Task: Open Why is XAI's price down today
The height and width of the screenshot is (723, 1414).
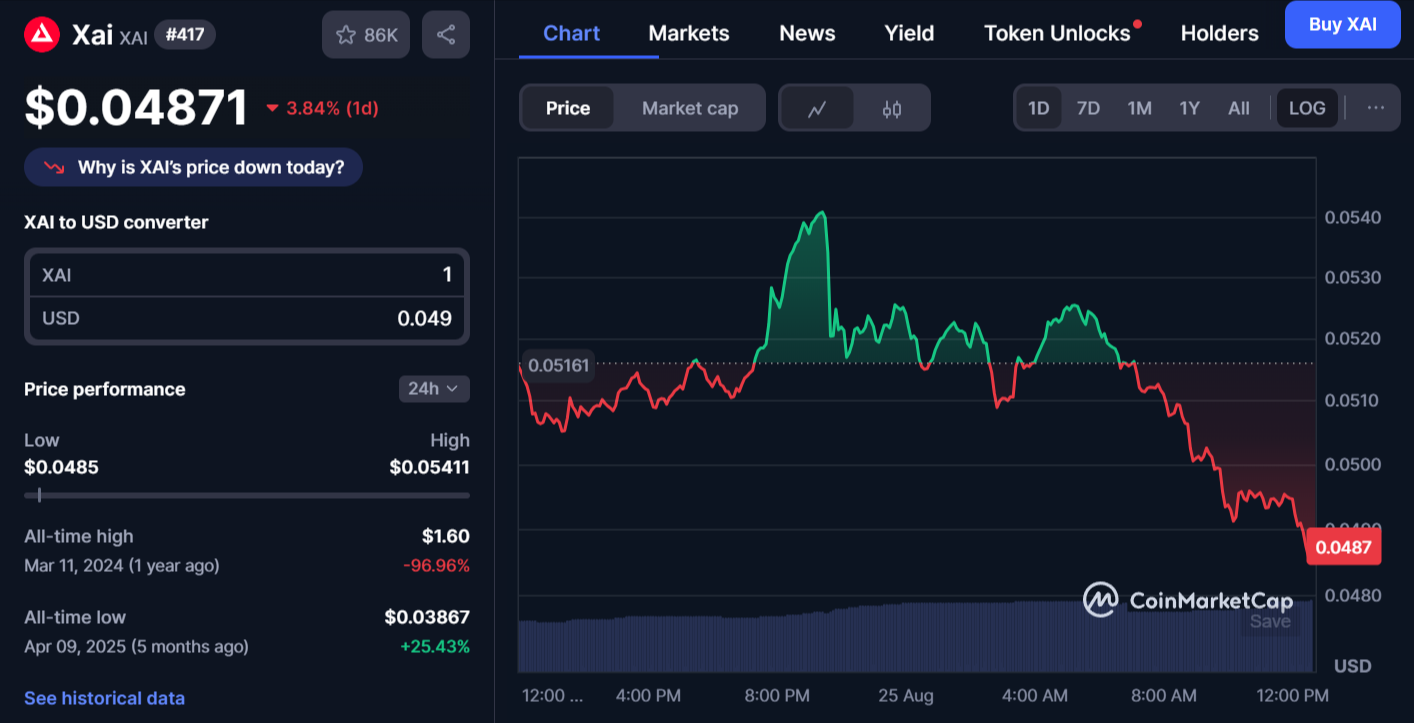Action: click(194, 168)
